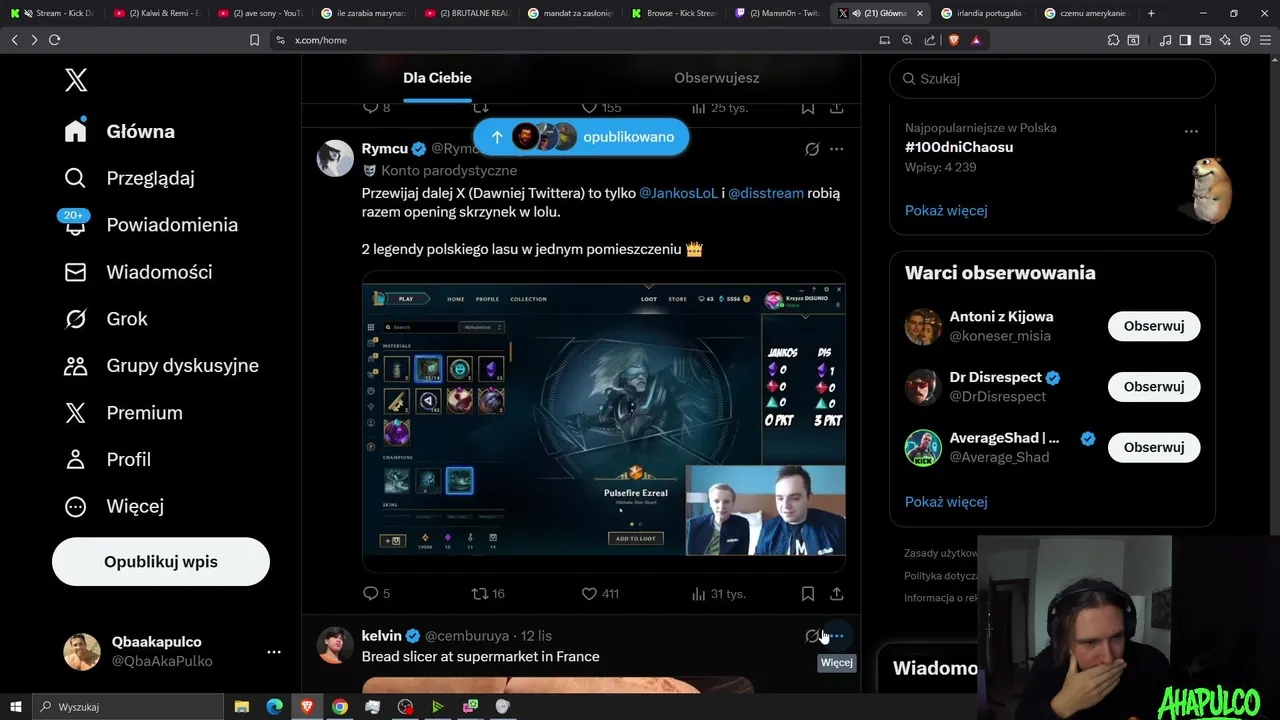Open Więcej menu in left sidebar

tap(114, 506)
